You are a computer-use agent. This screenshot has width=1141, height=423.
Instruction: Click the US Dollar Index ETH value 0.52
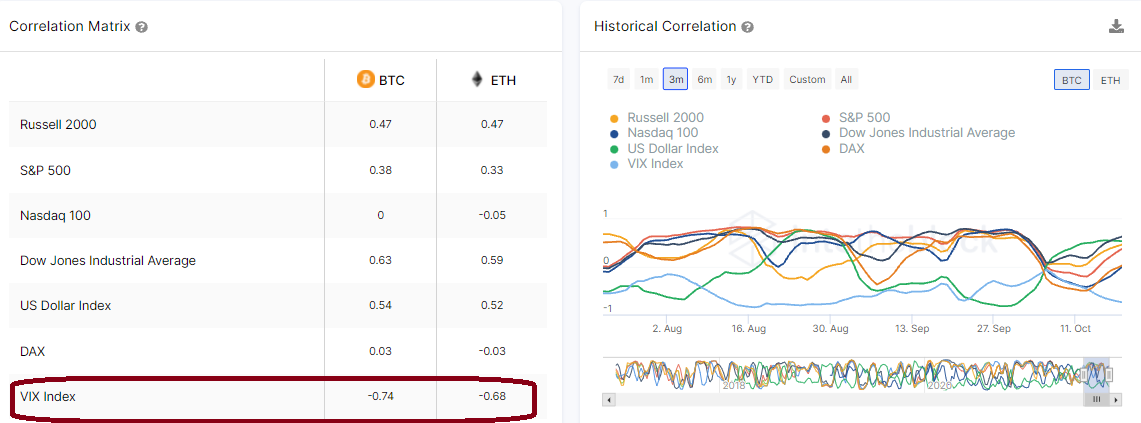pyautogui.click(x=491, y=306)
